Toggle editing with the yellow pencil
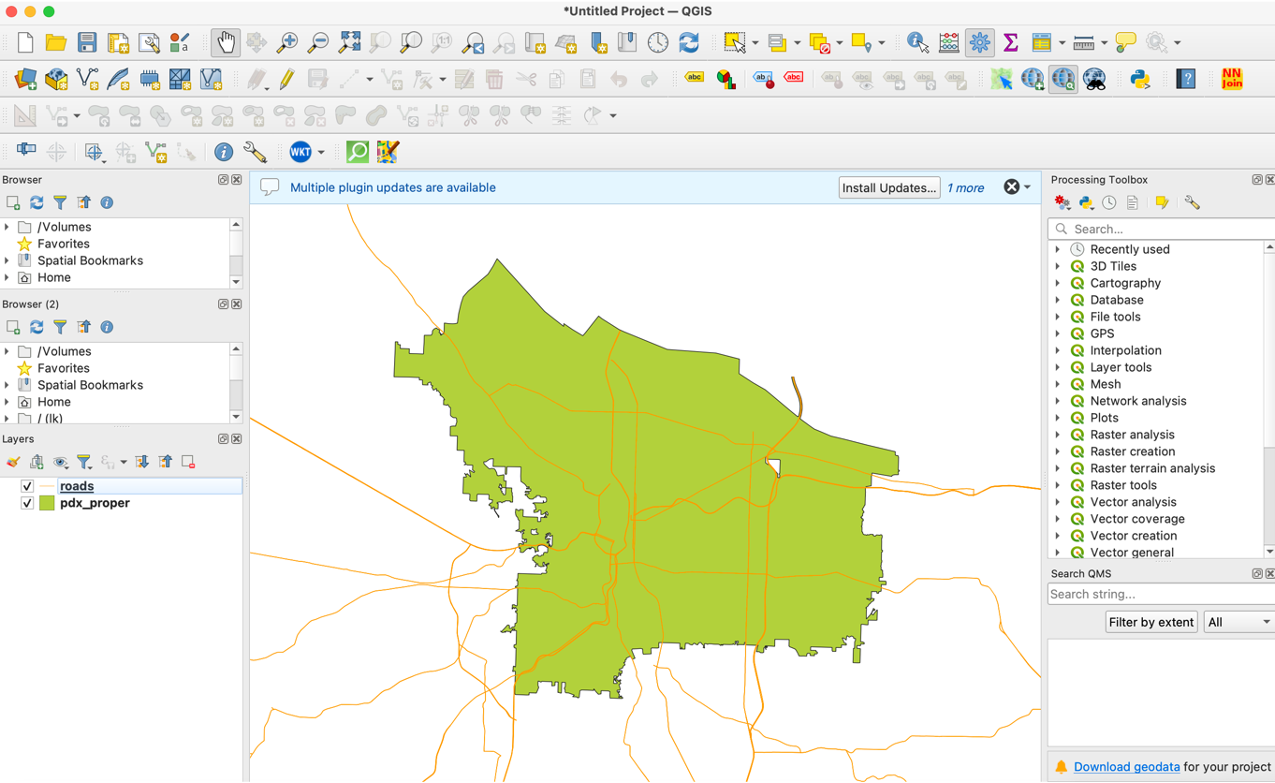The image size is (1275, 783). tap(287, 79)
